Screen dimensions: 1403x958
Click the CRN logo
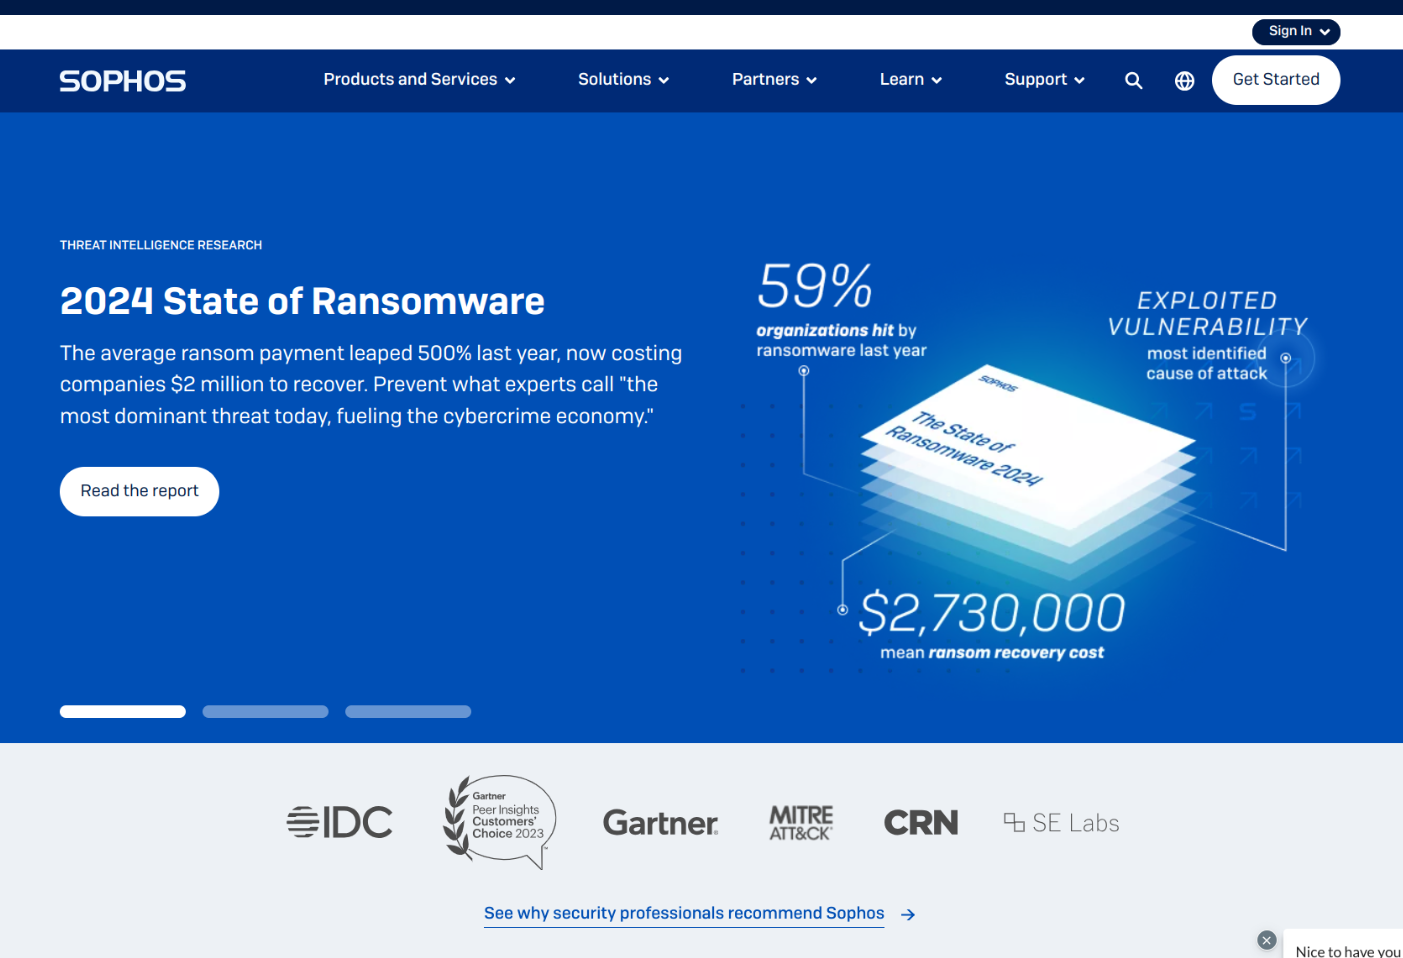tap(920, 822)
